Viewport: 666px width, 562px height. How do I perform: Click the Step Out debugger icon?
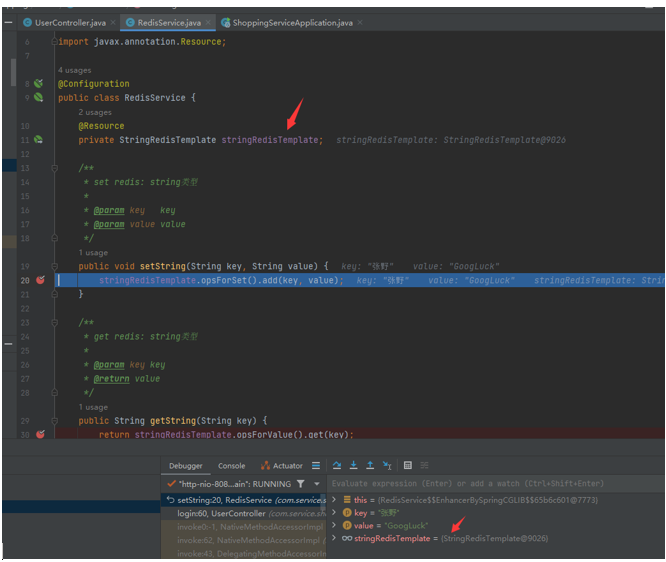tap(370, 465)
